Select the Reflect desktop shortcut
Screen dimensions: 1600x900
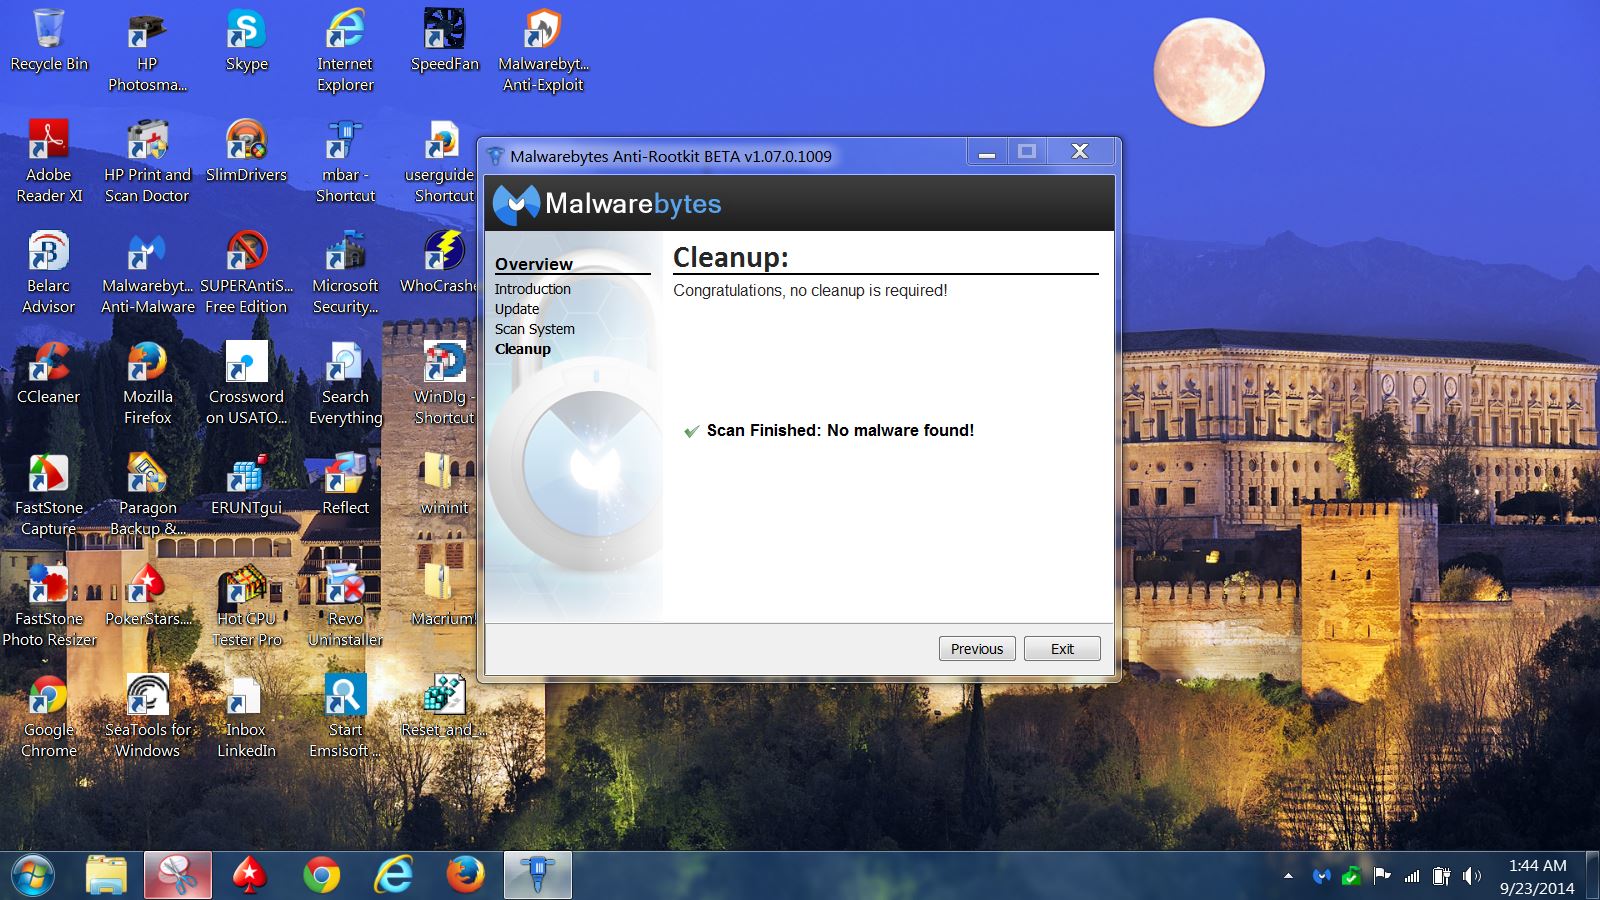tap(345, 486)
